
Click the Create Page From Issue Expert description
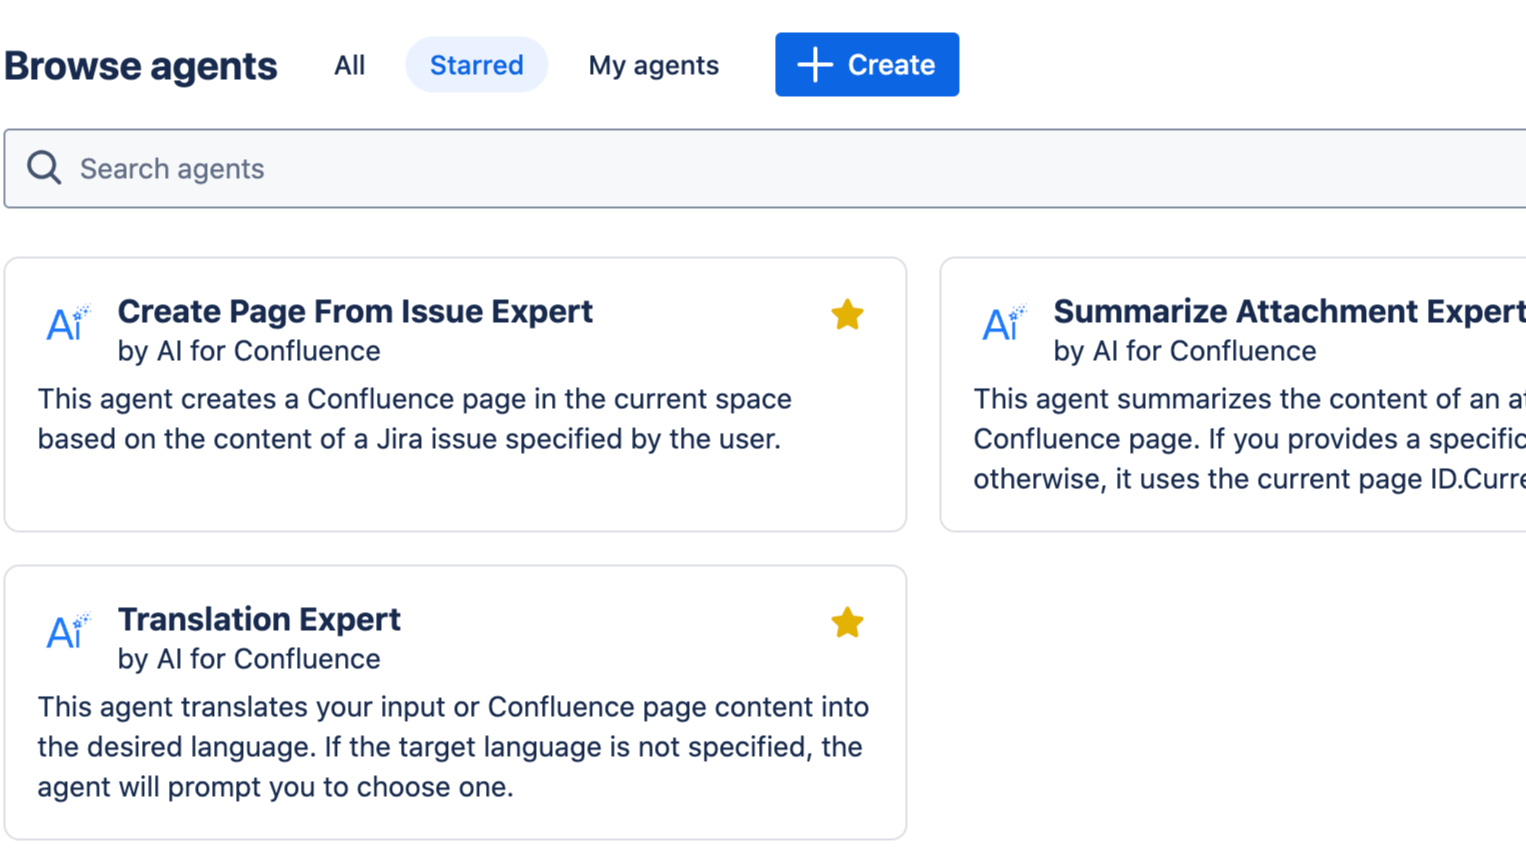point(414,419)
